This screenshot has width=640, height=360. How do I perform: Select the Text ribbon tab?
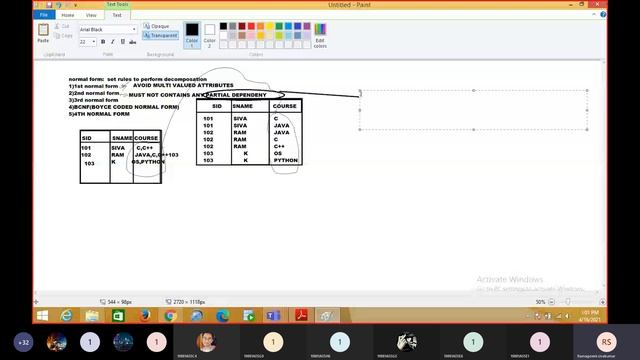point(117,15)
